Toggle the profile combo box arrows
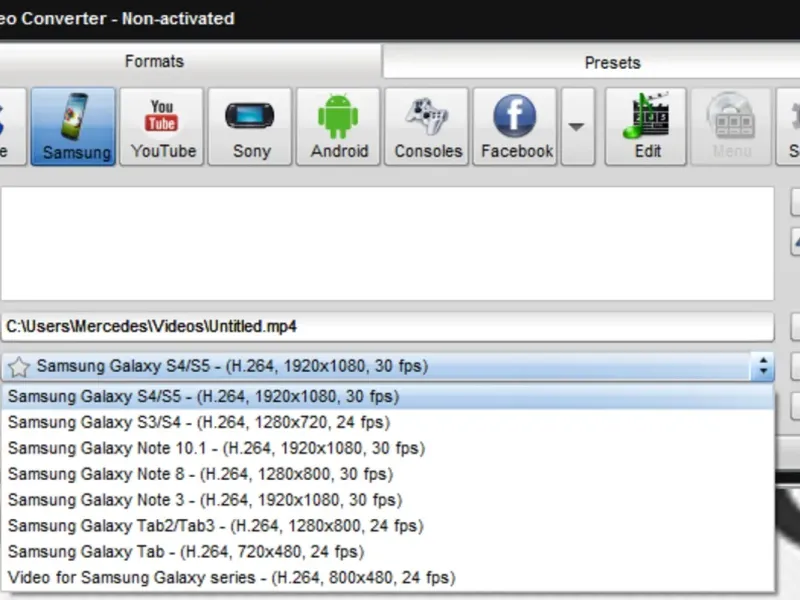Image resolution: width=800 pixels, height=600 pixels. click(763, 366)
